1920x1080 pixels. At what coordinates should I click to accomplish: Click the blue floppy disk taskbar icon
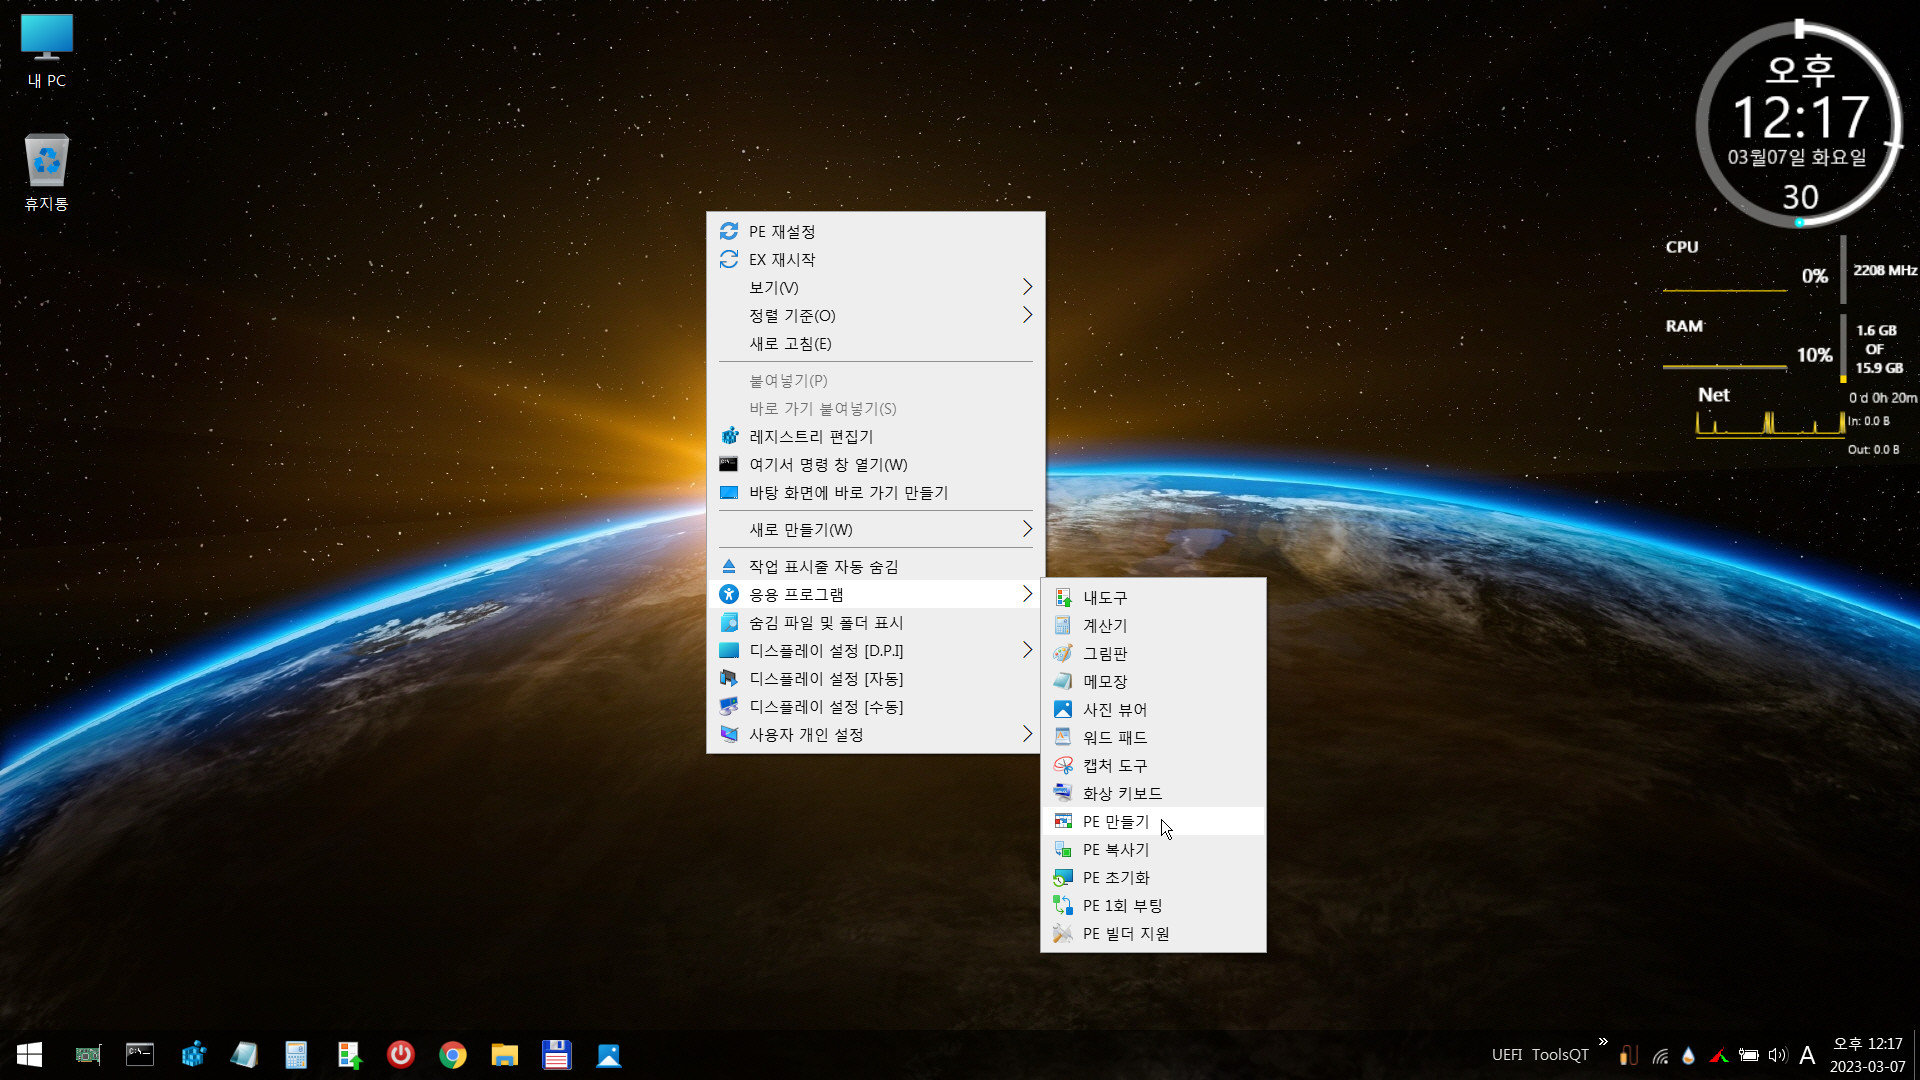(x=557, y=1055)
